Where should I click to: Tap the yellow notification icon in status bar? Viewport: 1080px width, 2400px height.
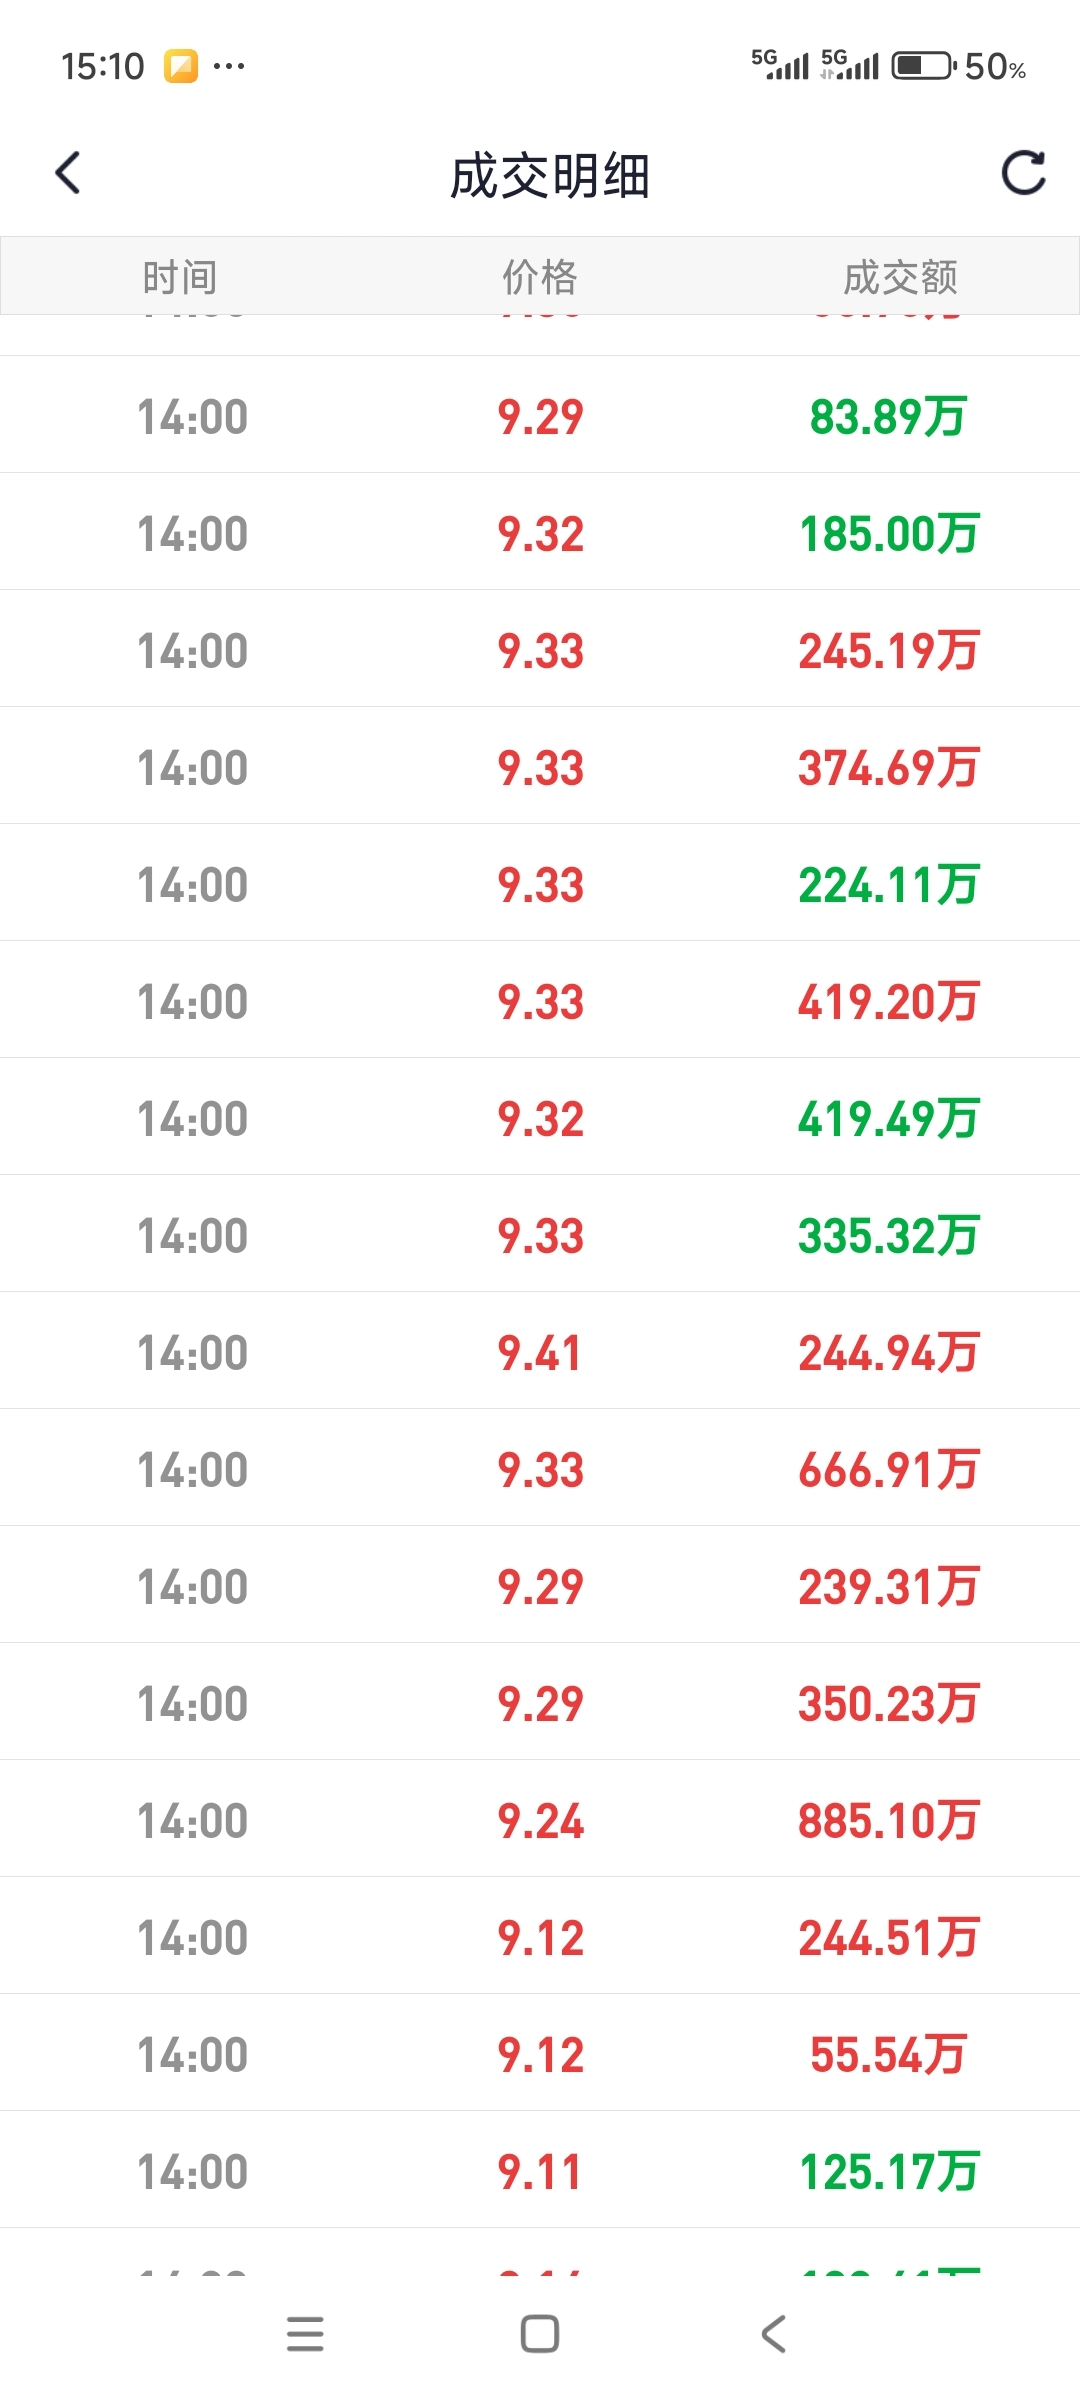tap(181, 67)
